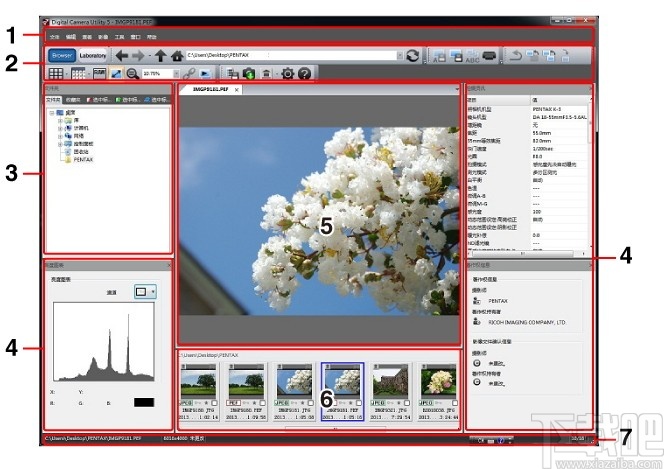Tick checkbox on IMGP9180.JPG thumbnail
The width and height of the screenshot is (666, 469).
point(214,403)
